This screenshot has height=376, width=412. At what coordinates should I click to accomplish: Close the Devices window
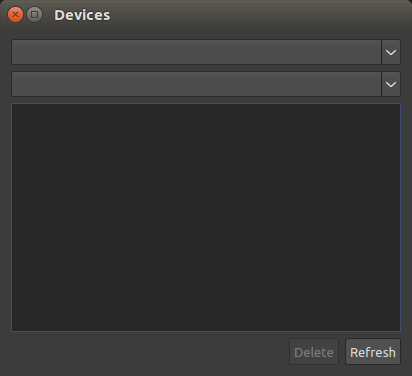click(x=15, y=15)
